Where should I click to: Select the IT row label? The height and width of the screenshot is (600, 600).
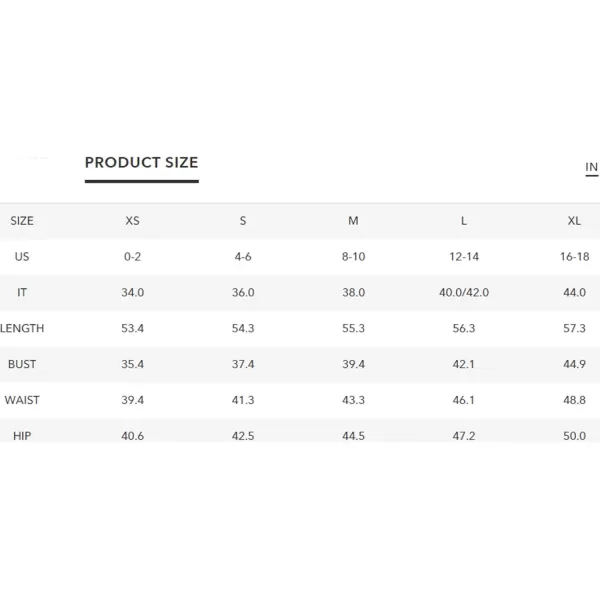click(22, 293)
